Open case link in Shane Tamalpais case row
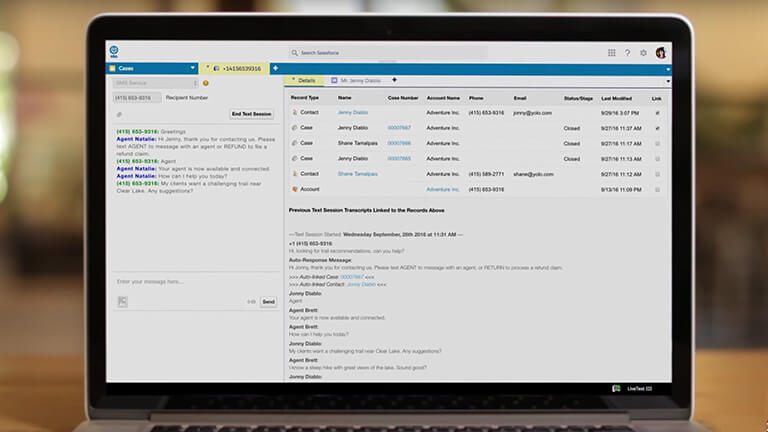This screenshot has height=432, width=768. click(399, 144)
